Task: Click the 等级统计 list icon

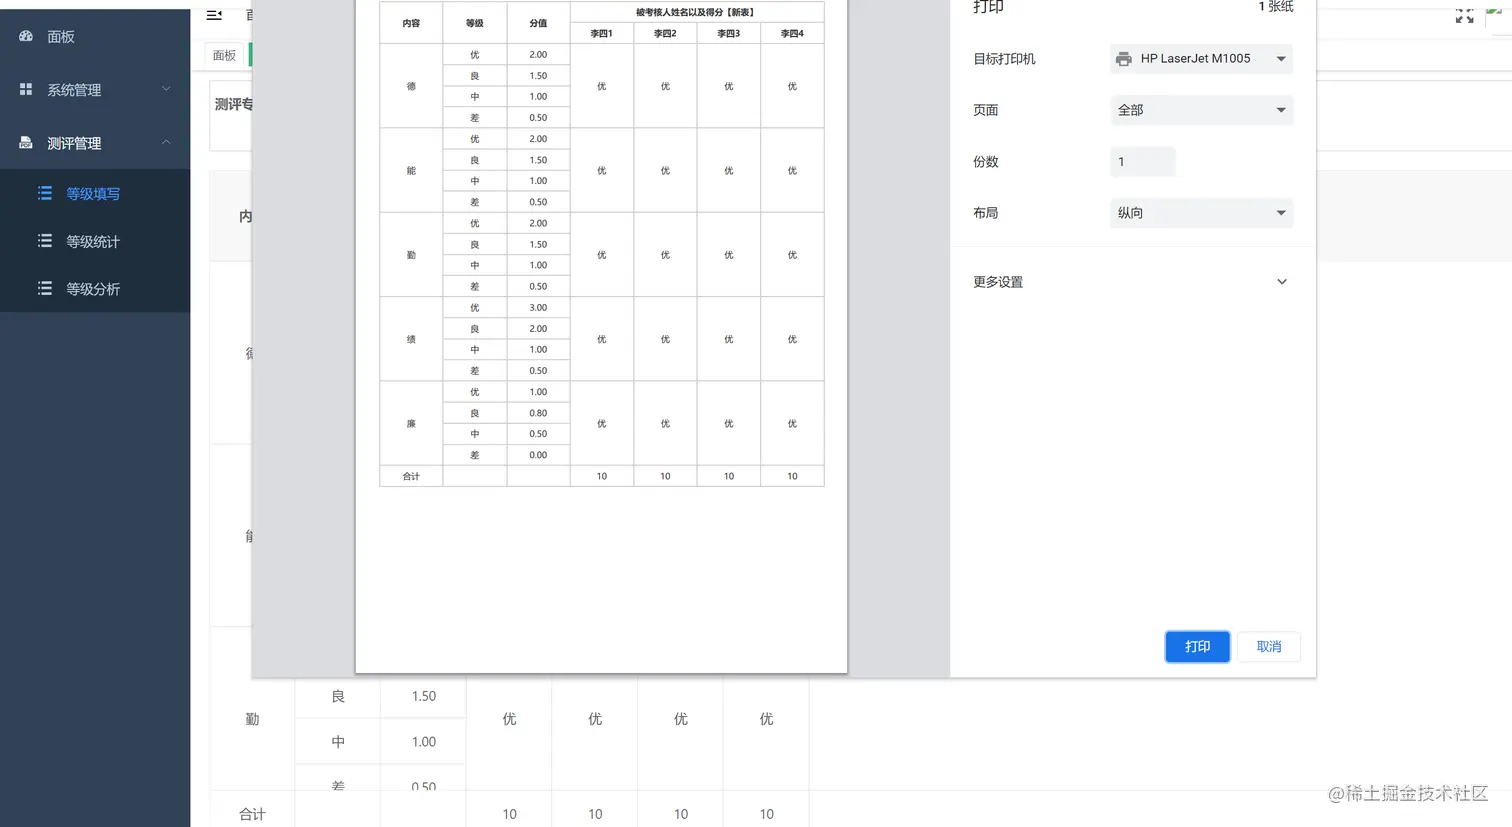Action: point(45,241)
